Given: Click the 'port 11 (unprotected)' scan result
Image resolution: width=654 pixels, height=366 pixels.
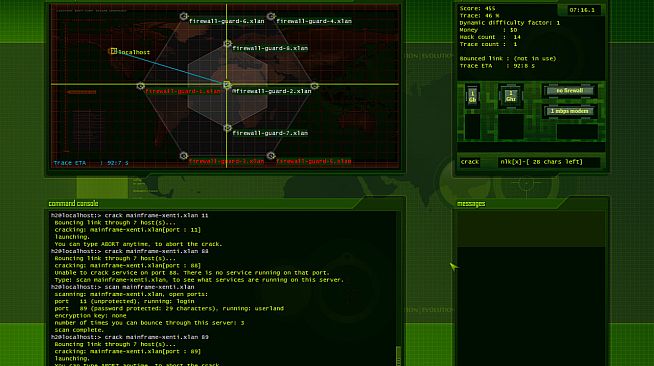Looking at the screenshot, I should tap(124, 301).
